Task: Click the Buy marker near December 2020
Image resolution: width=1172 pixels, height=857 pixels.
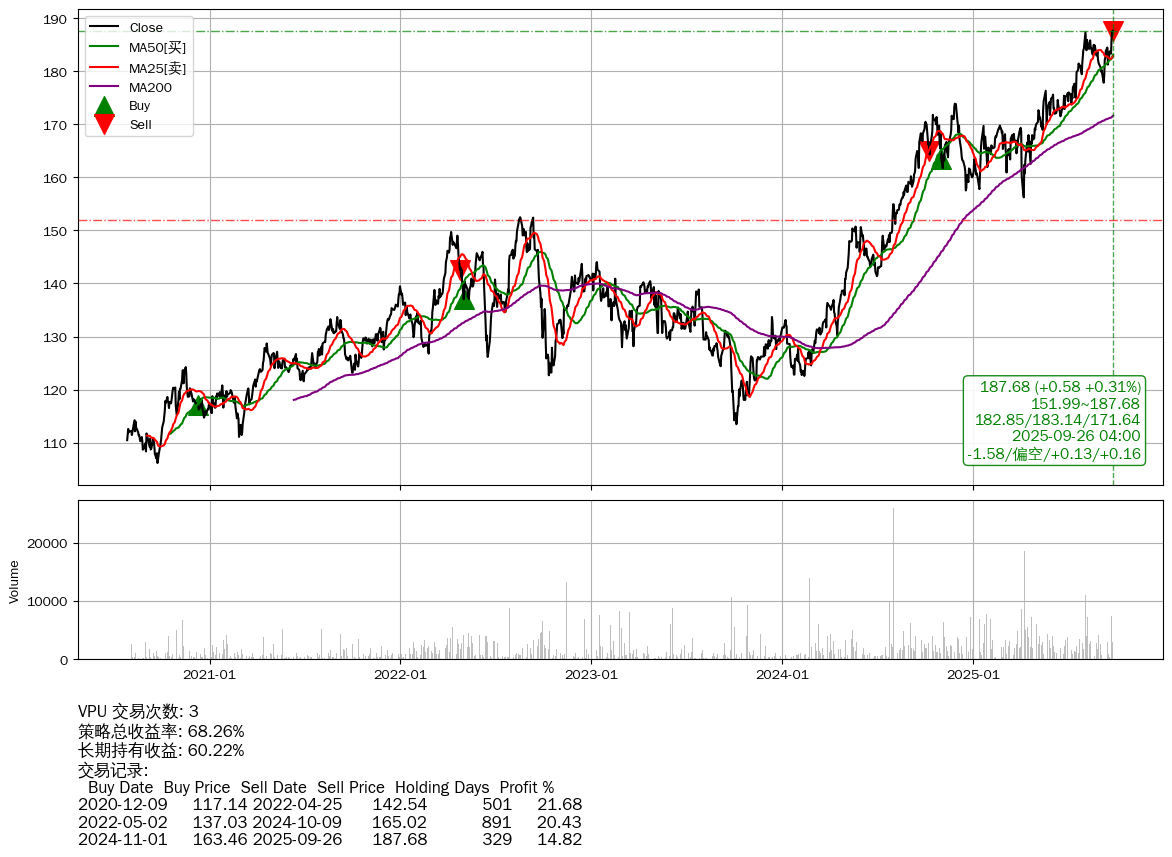Action: pyautogui.click(x=198, y=404)
